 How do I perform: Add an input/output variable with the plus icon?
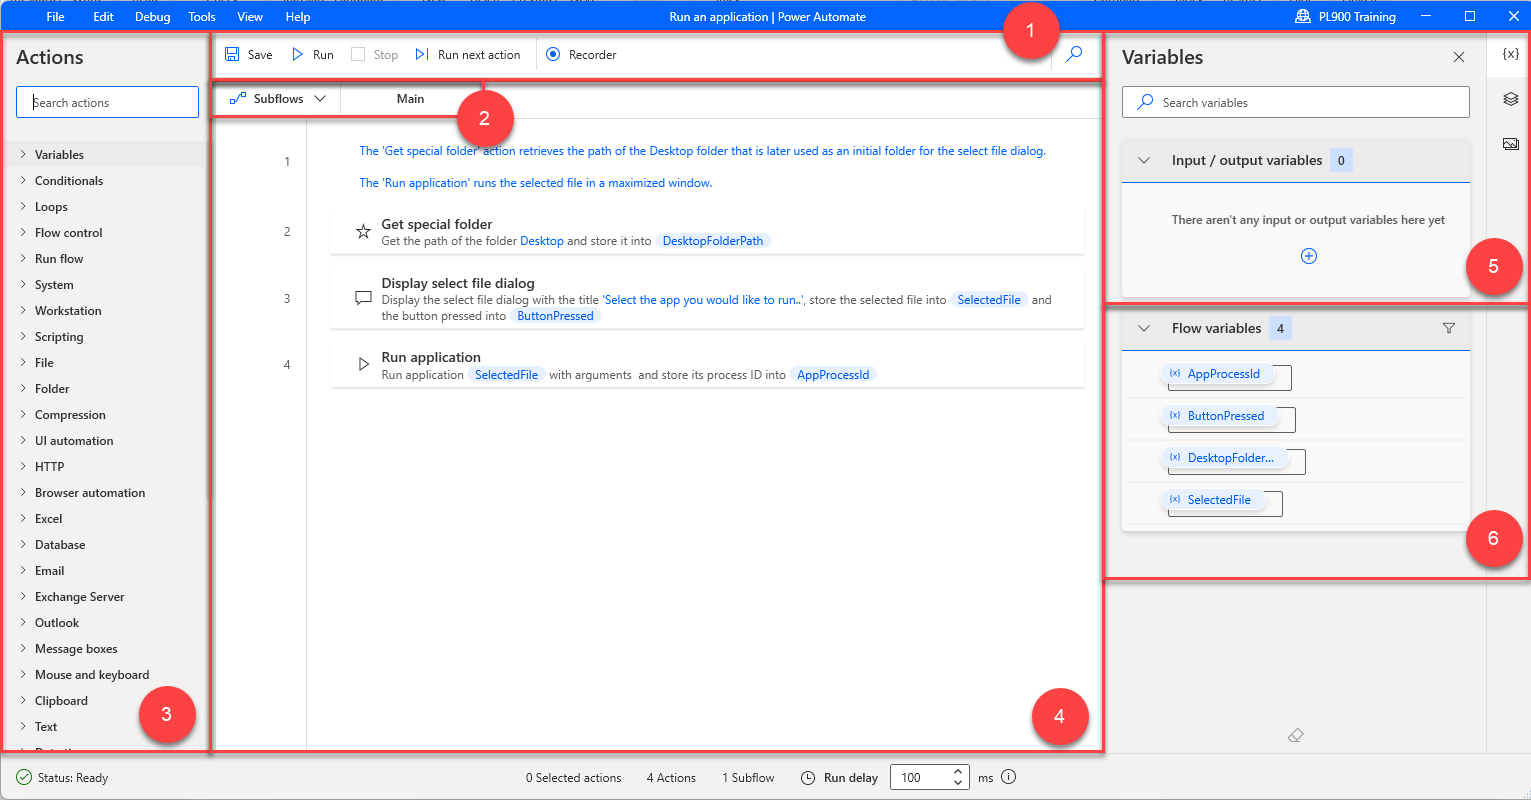pos(1308,256)
